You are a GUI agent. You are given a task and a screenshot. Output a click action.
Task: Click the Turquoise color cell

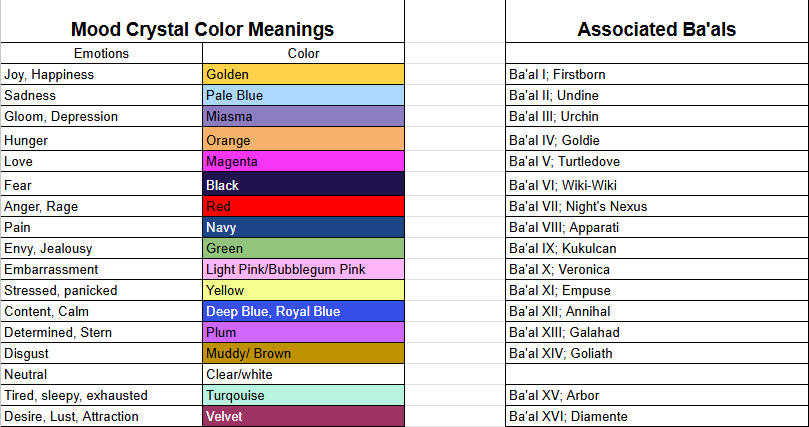(x=303, y=395)
